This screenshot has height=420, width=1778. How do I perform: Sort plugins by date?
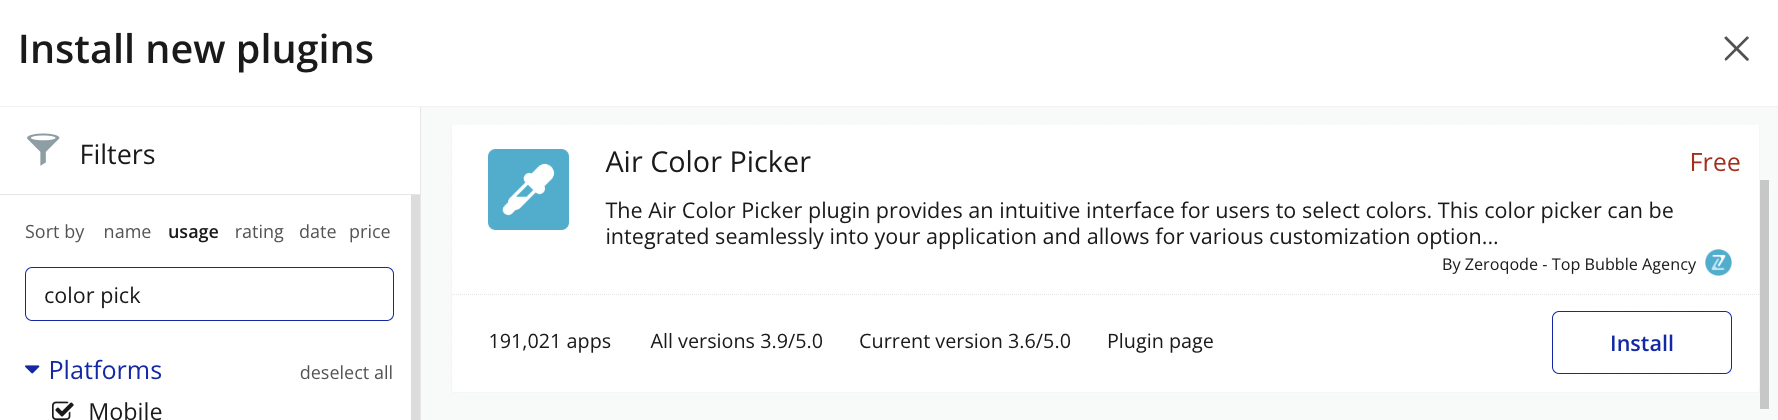point(317,232)
